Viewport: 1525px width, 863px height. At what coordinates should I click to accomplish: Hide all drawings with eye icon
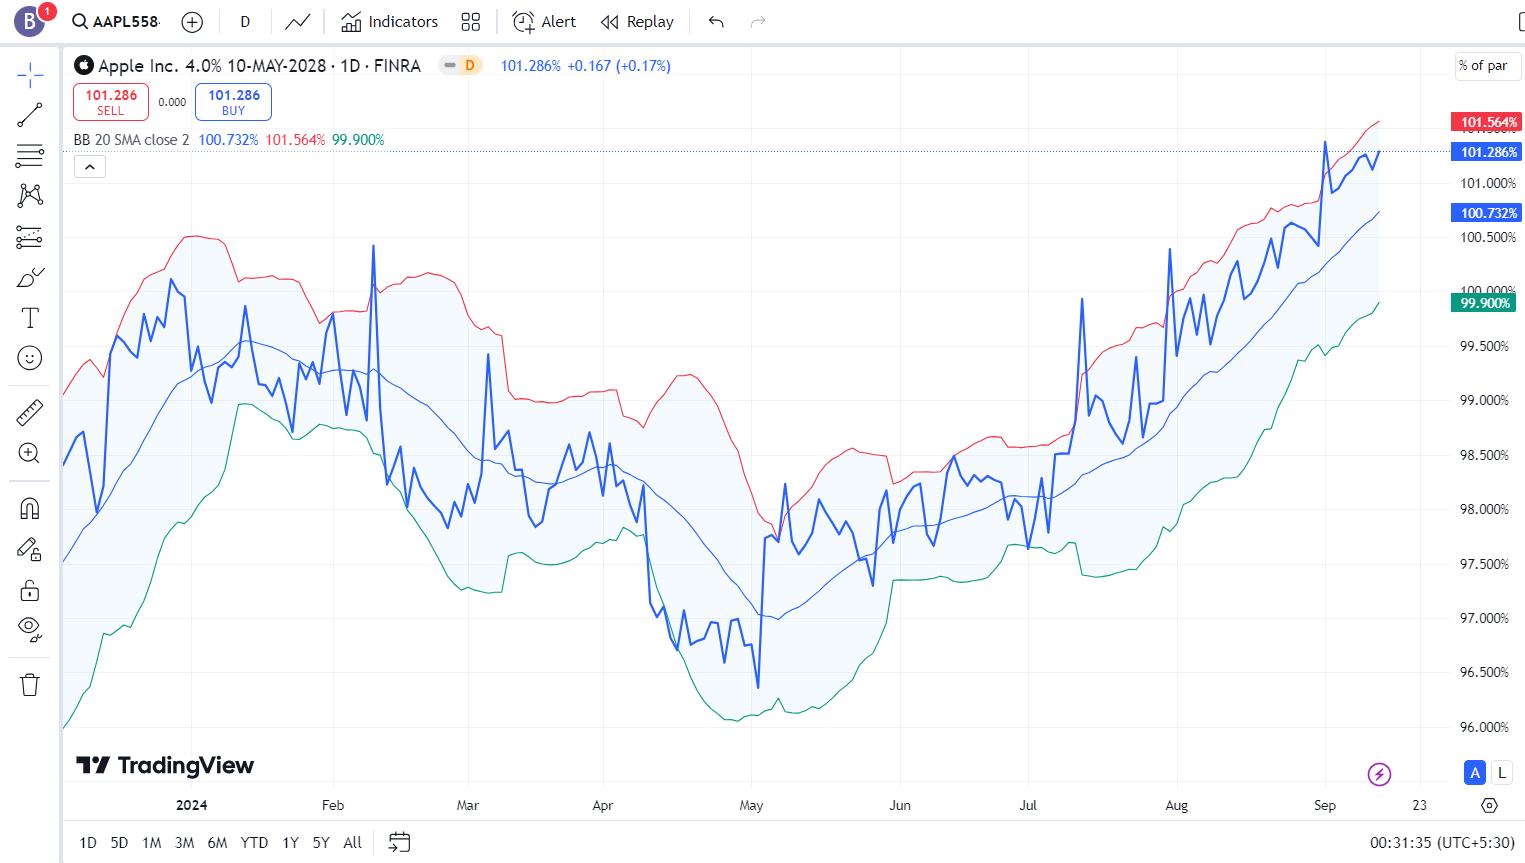coord(30,630)
